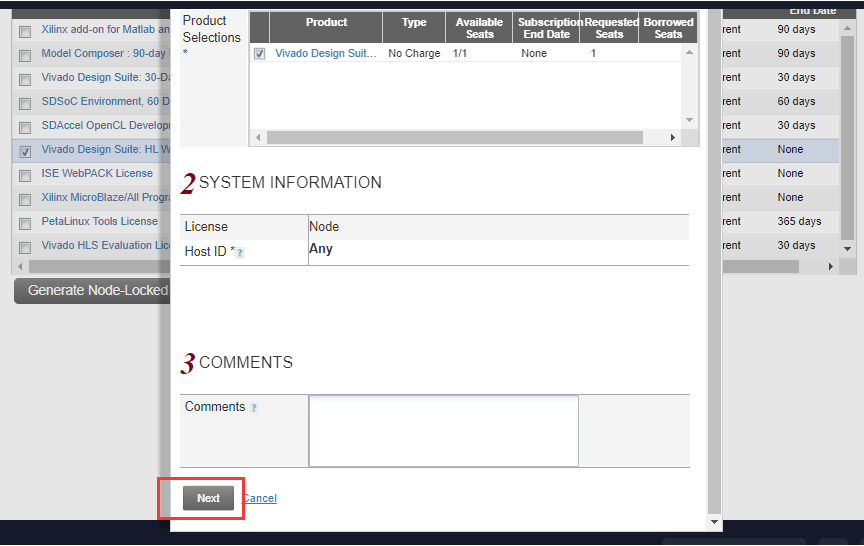Open the PetaLinux Tools License link
The width and height of the screenshot is (864, 546).
tap(100, 221)
